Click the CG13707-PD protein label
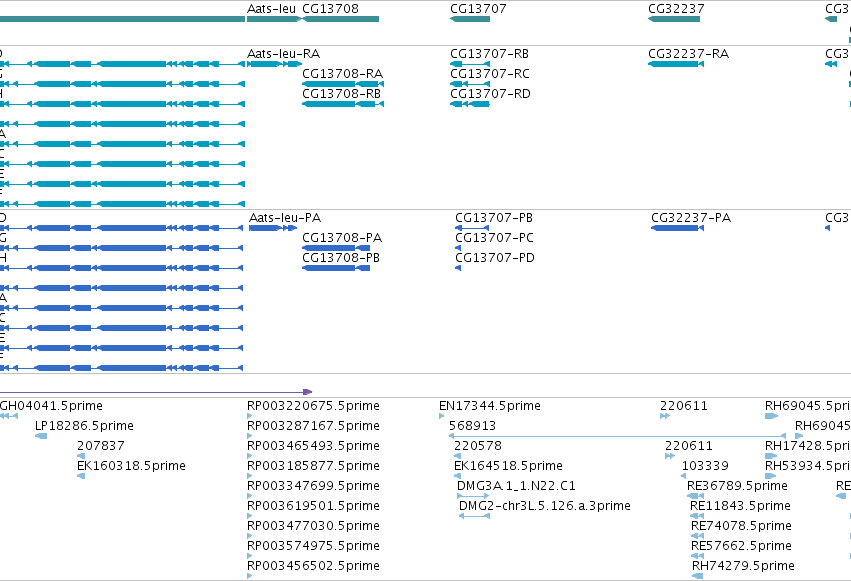Viewport: 851px width, 581px height. pos(495,258)
